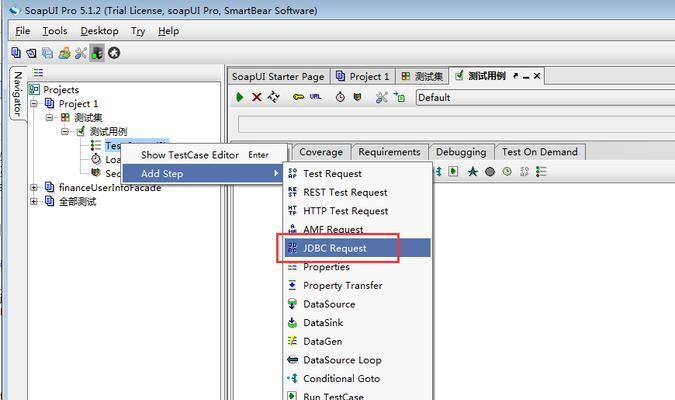Image resolution: width=675 pixels, height=400 pixels.
Task: Choose Show TestCase Editor in context menu
Action: point(204,155)
